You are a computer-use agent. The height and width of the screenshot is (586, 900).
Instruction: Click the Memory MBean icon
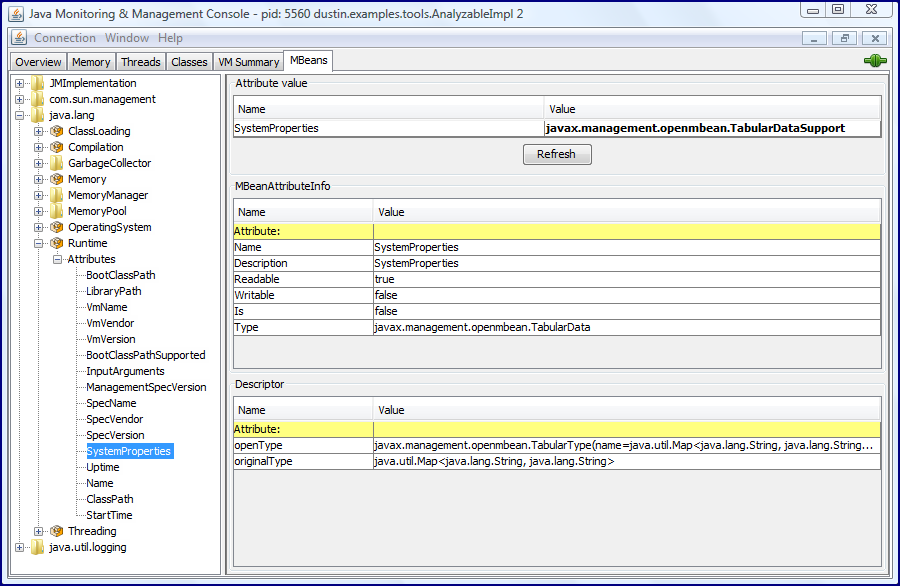[56, 180]
